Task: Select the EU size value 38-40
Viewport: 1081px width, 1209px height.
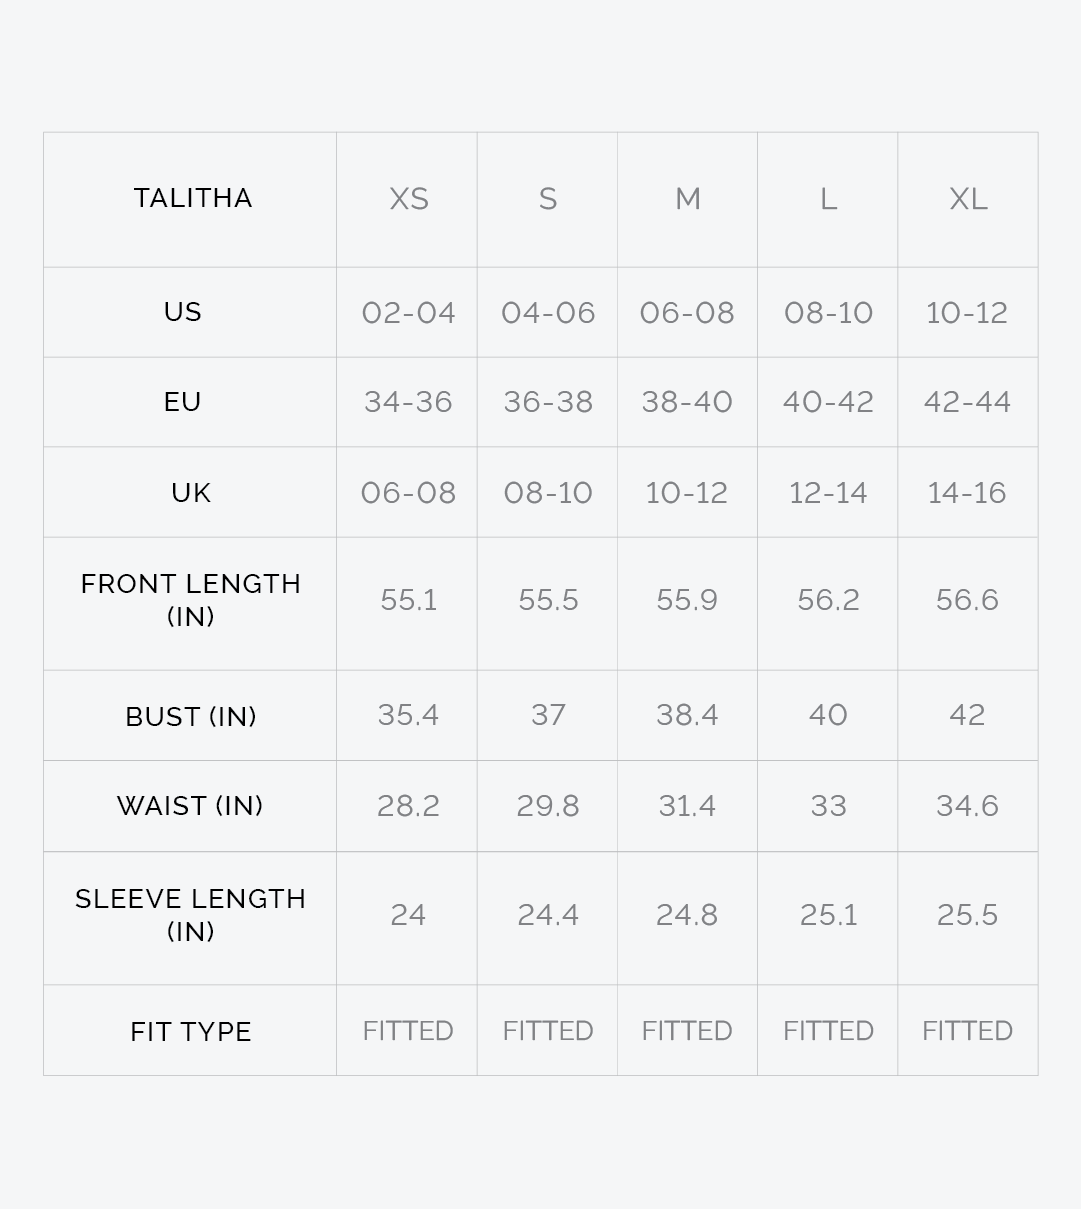Action: coord(687,402)
